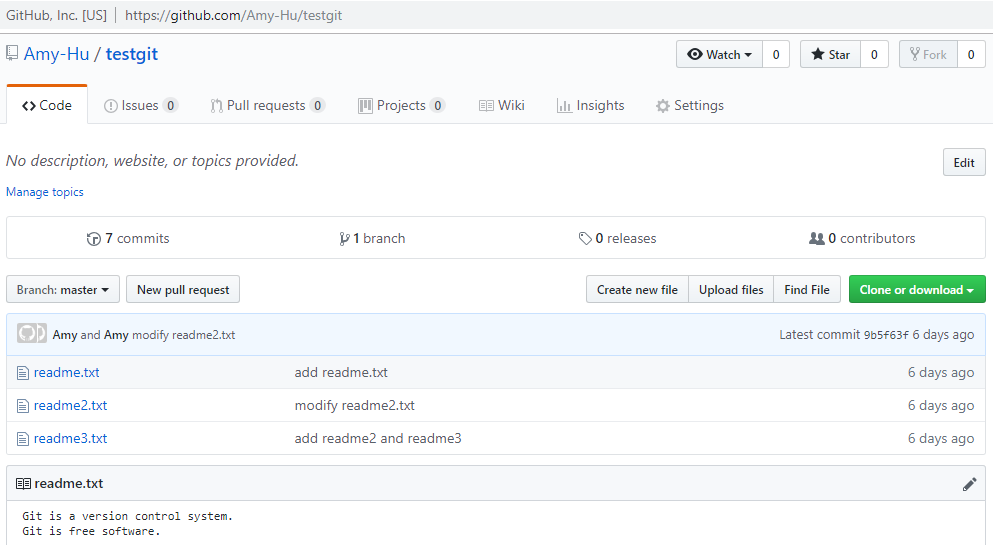Image resolution: width=993 pixels, height=545 pixels.
Task: Click the fork count next to Fork
Action: [x=971, y=54]
